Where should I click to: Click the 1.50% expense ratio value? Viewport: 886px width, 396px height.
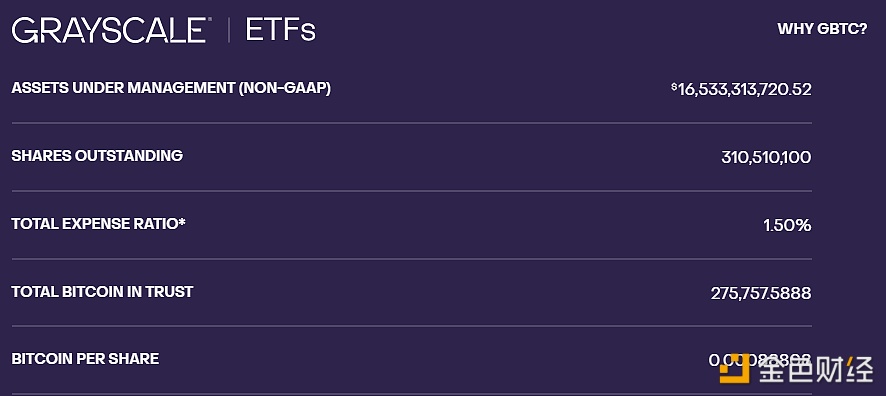(787, 225)
